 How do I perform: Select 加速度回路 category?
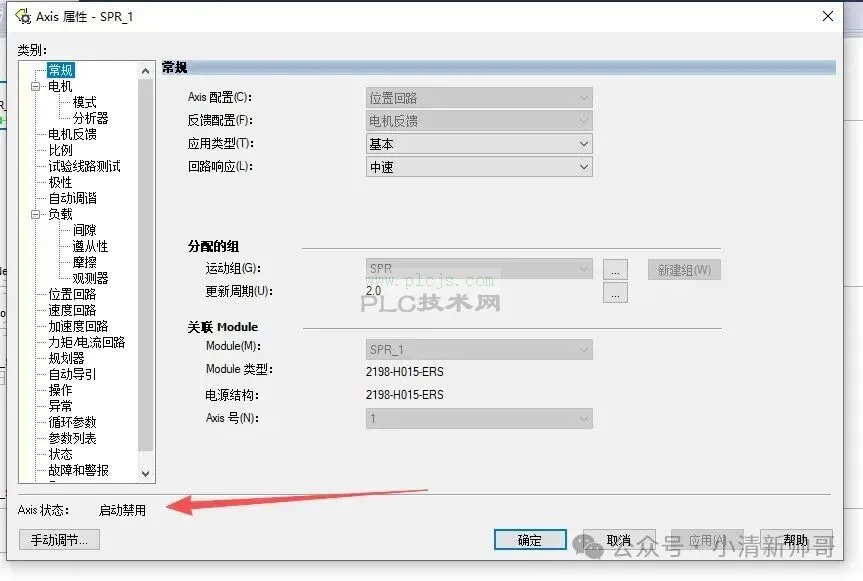pyautogui.click(x=78, y=326)
